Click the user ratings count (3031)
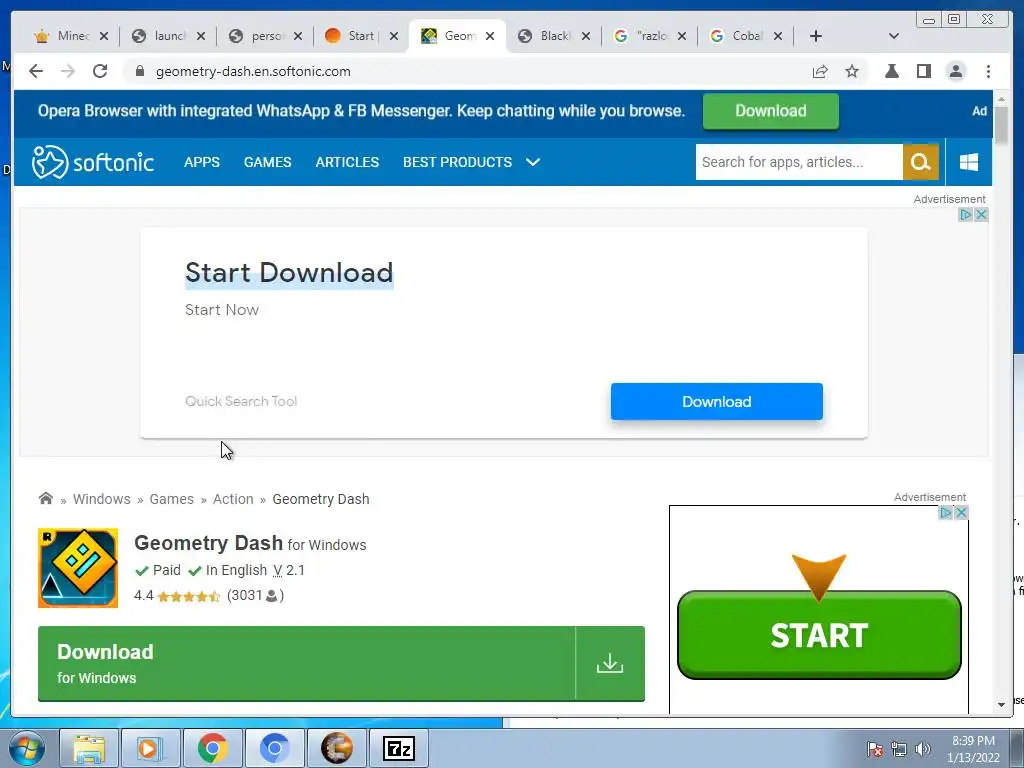This screenshot has height=768, width=1024. [255, 595]
